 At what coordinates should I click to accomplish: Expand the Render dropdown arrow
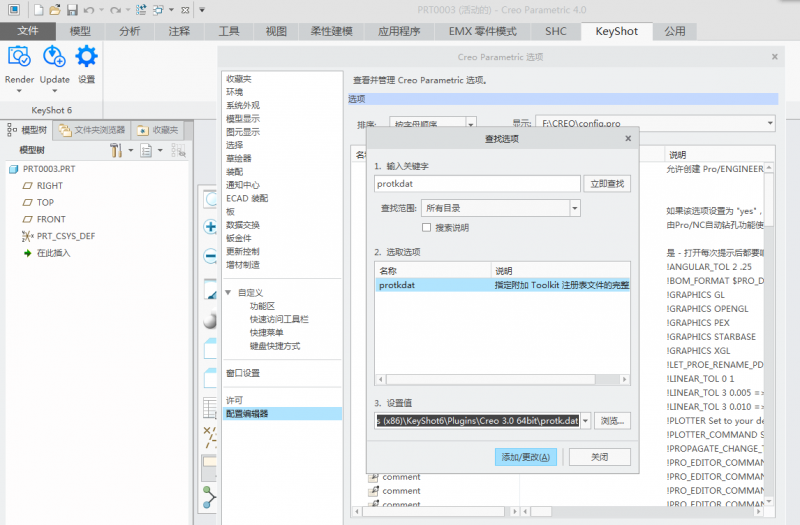pos(19,91)
